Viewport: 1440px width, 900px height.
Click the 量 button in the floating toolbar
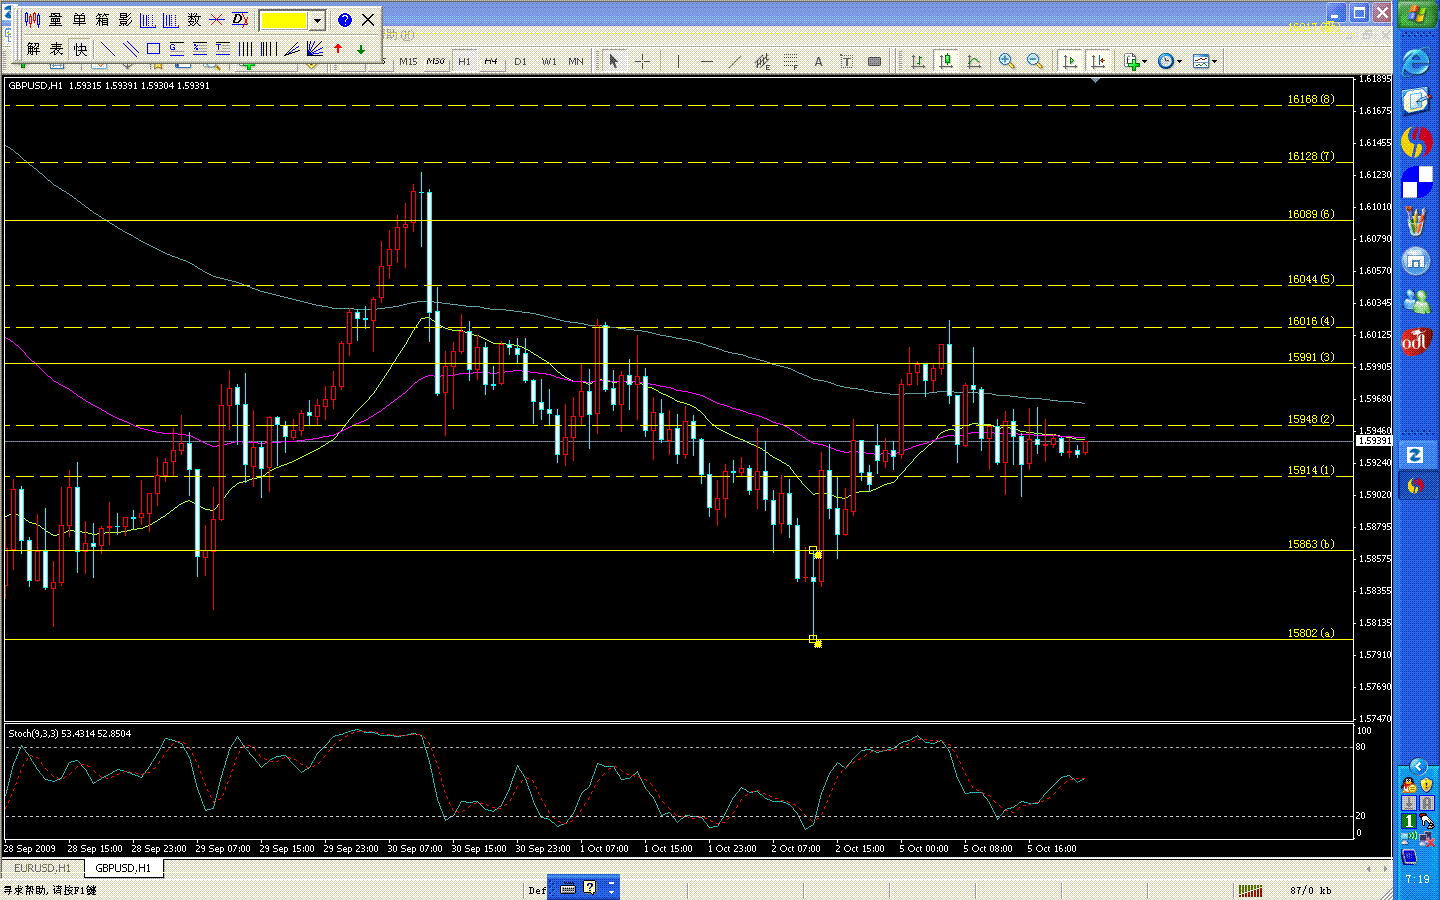coord(56,20)
